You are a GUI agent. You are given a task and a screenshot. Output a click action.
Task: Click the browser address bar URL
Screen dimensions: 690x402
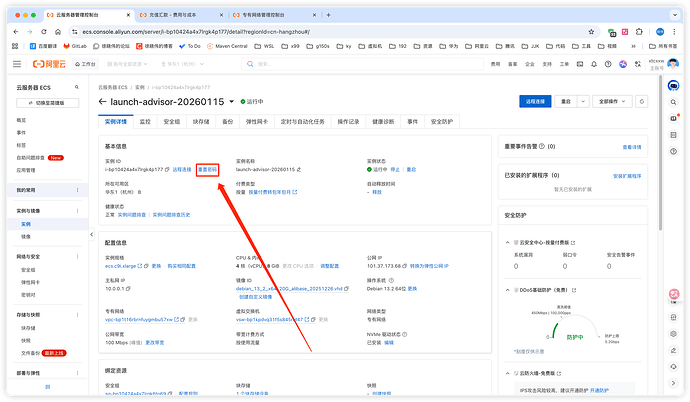click(200, 32)
